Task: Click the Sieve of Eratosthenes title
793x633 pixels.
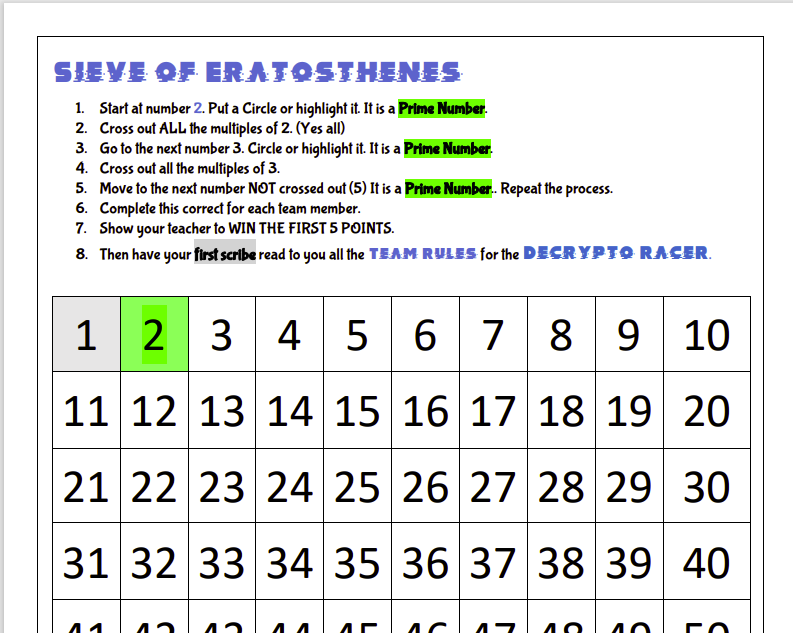Action: click(257, 72)
